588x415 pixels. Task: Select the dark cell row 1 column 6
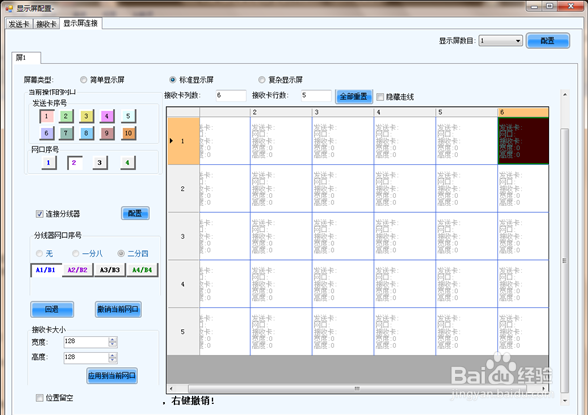523,141
